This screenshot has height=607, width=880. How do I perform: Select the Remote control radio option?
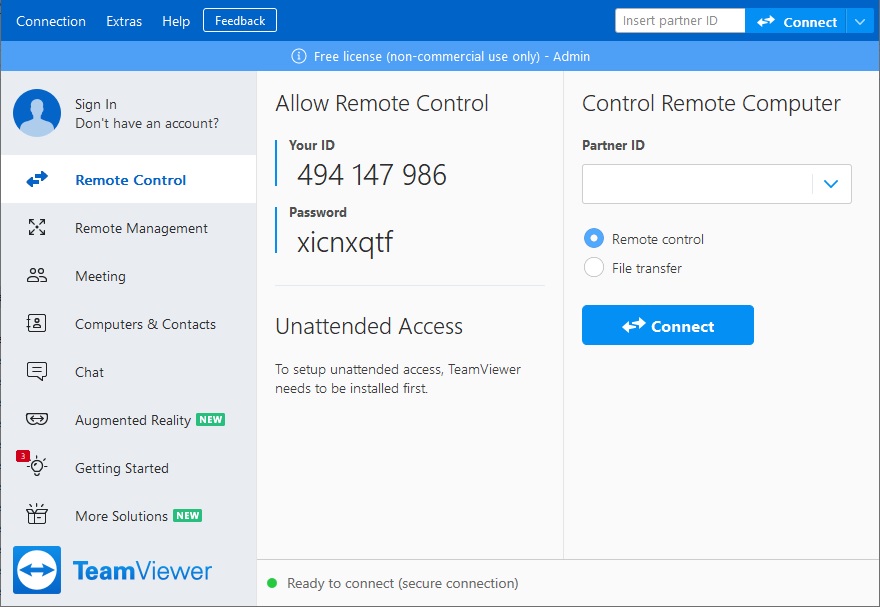tap(594, 238)
